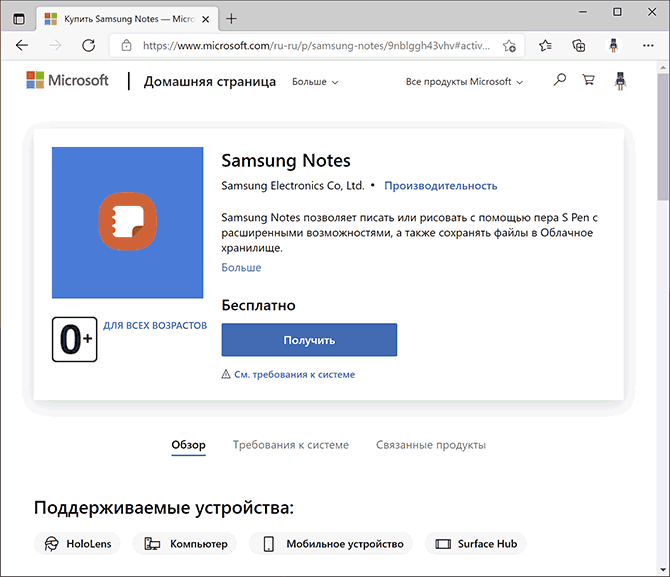Click the 0+ age rating badge
670x577 pixels.
coord(75,339)
